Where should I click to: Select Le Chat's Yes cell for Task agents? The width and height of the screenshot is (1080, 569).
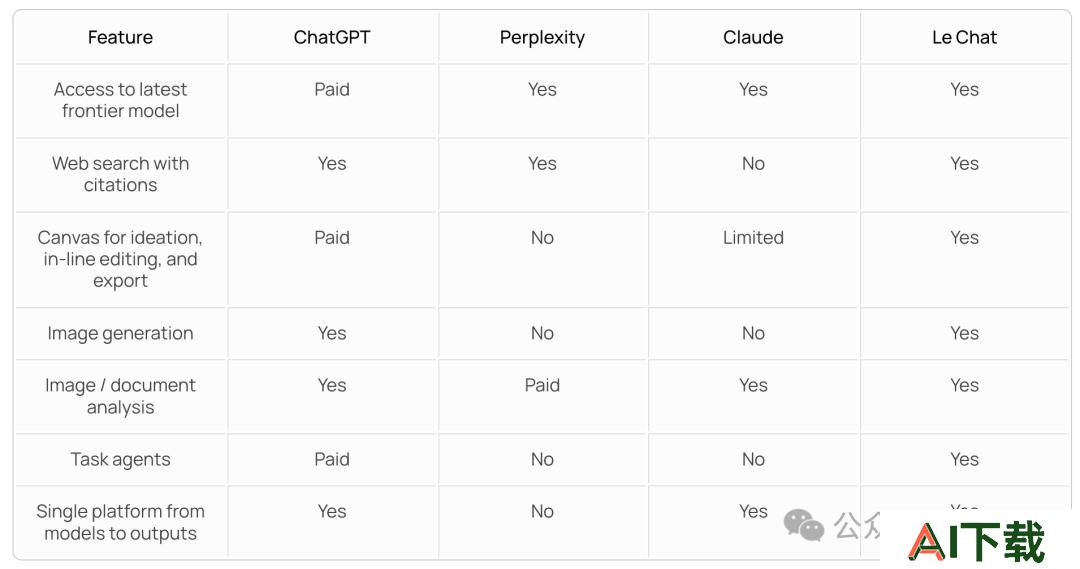click(964, 459)
